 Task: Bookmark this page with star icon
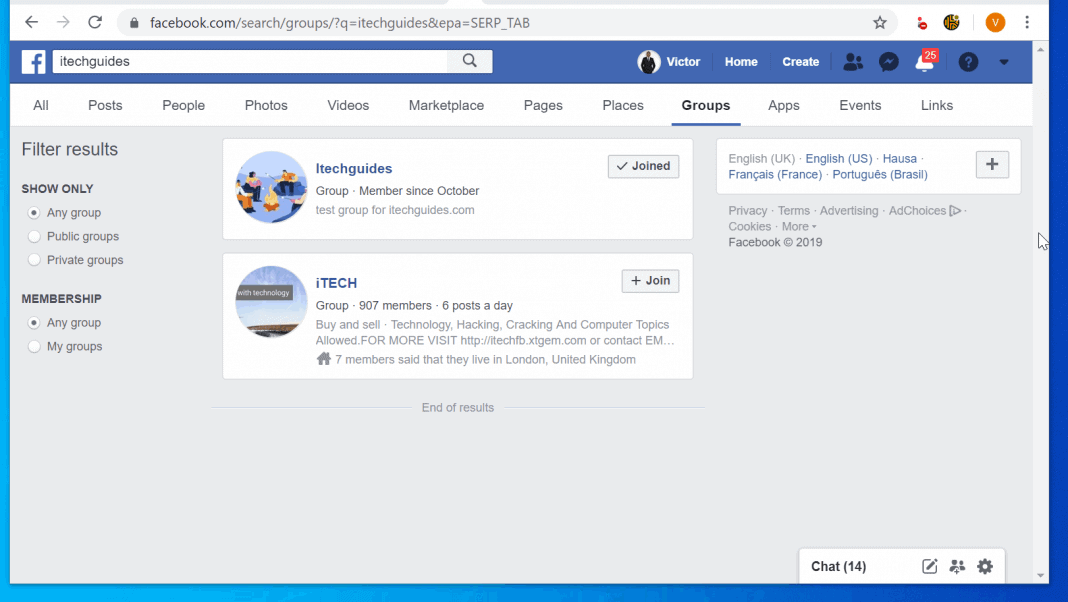880,23
